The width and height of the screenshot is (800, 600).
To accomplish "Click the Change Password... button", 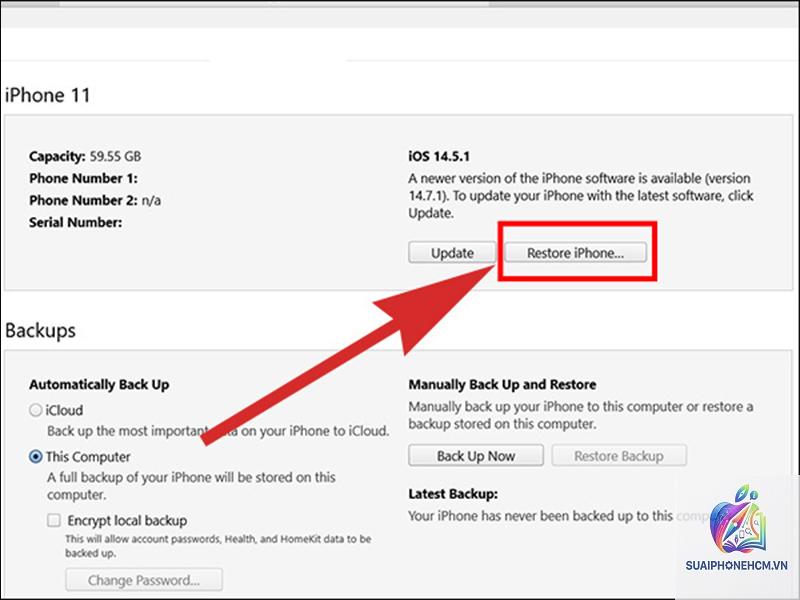I will [144, 580].
